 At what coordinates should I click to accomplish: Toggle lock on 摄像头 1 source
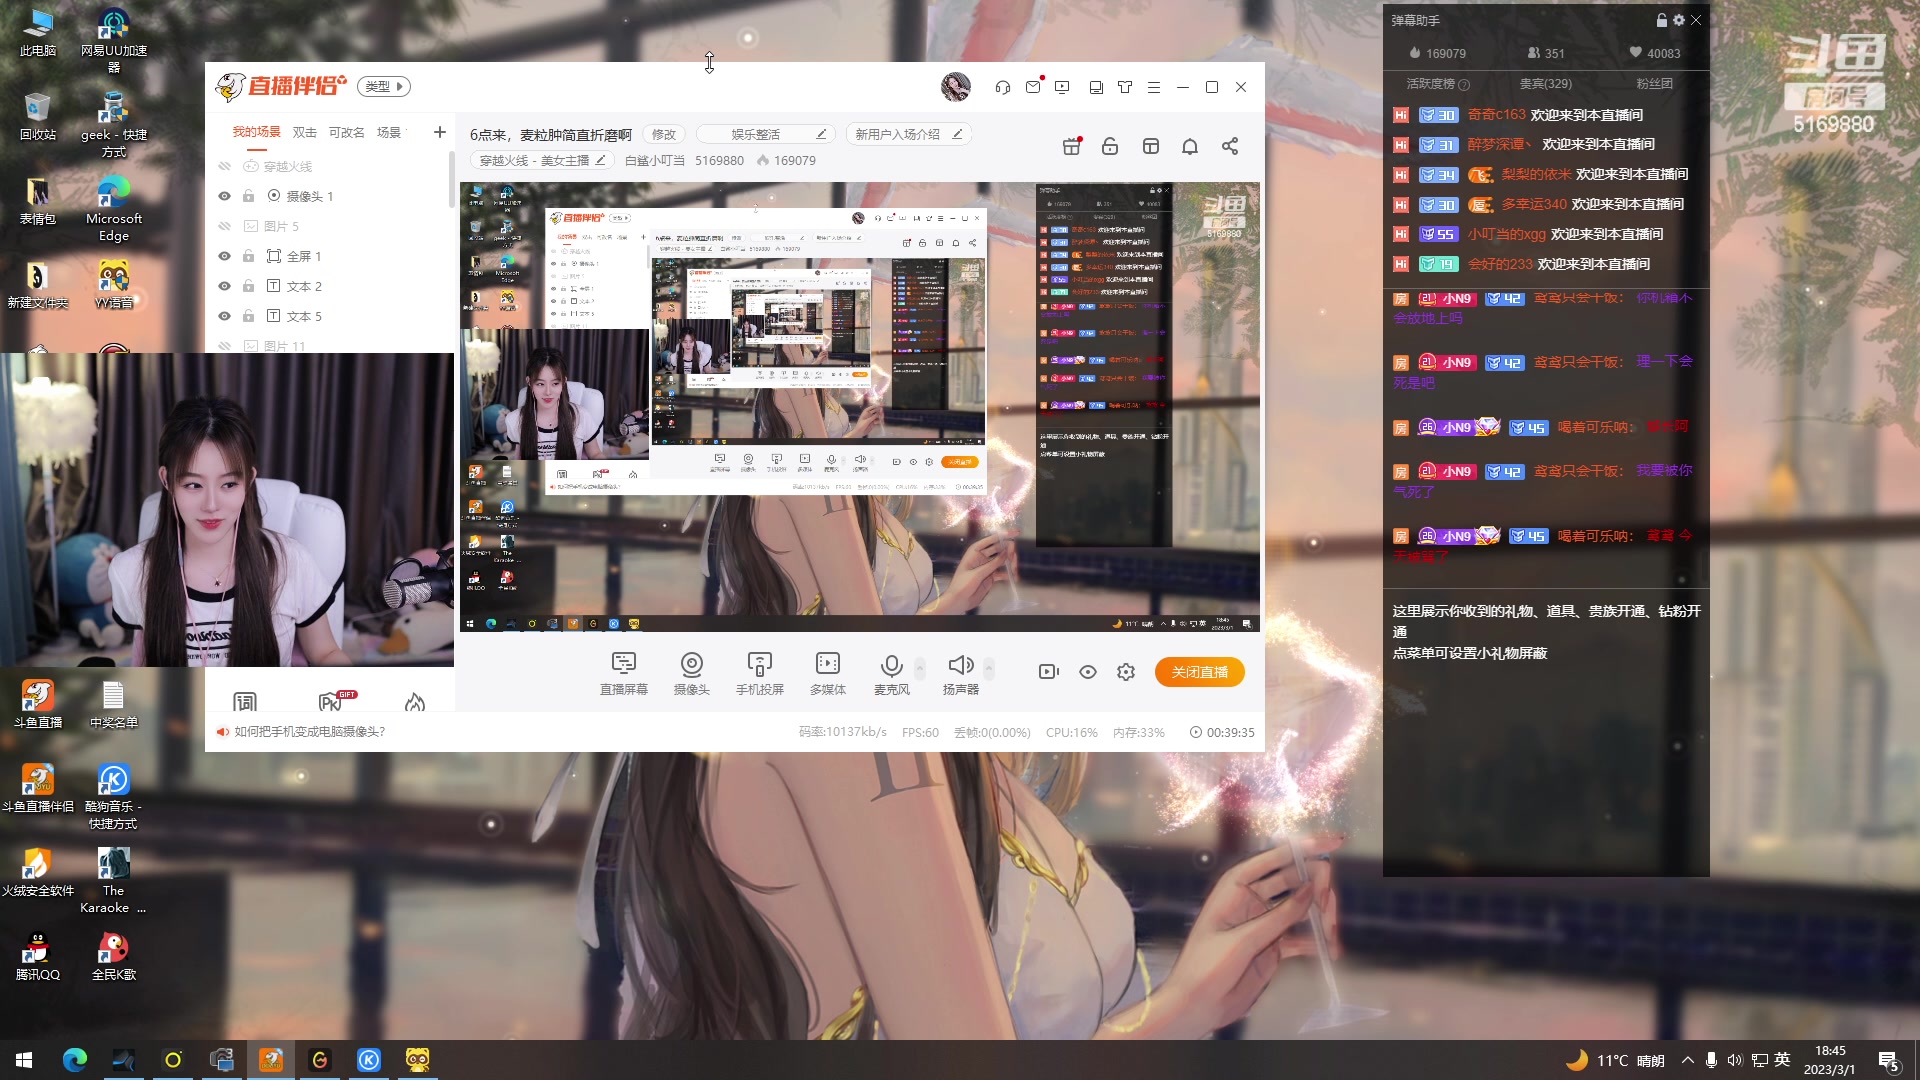point(249,196)
